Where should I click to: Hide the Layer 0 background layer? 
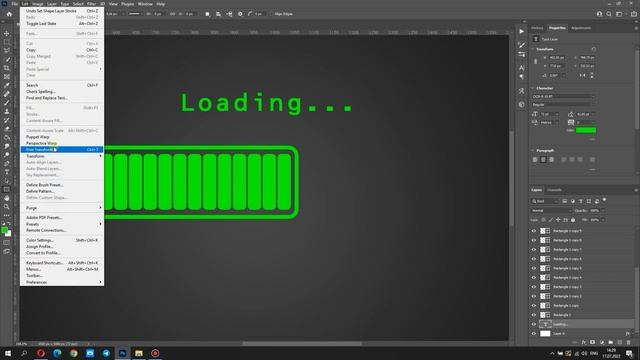click(533, 333)
